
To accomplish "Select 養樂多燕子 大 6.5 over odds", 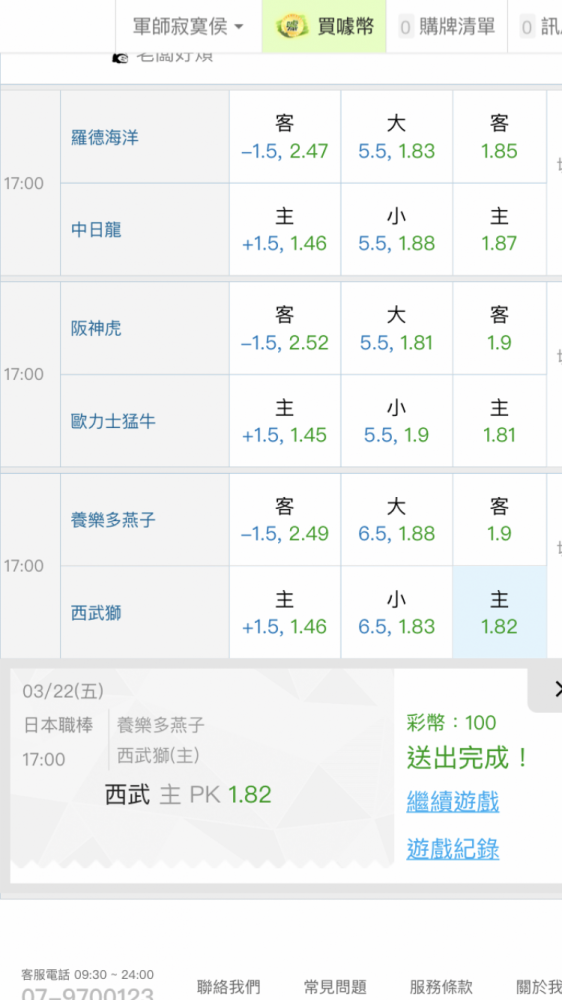I will [x=396, y=519].
